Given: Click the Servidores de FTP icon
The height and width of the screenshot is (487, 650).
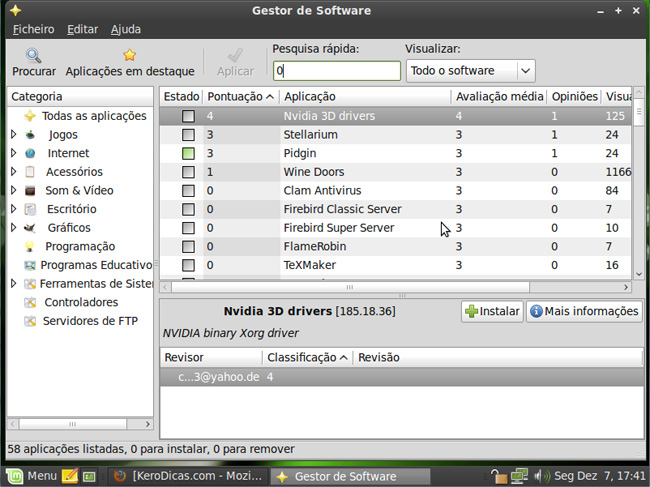Looking at the screenshot, I should coord(30,321).
